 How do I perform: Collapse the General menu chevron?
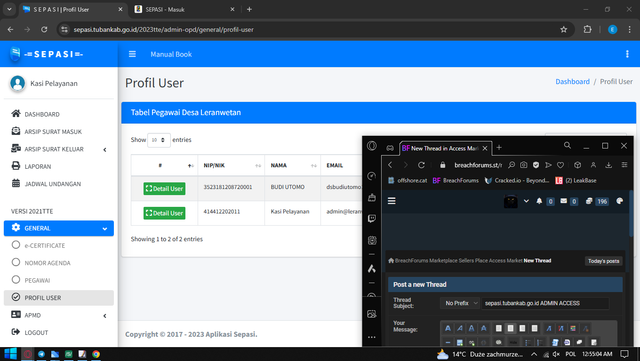point(105,229)
